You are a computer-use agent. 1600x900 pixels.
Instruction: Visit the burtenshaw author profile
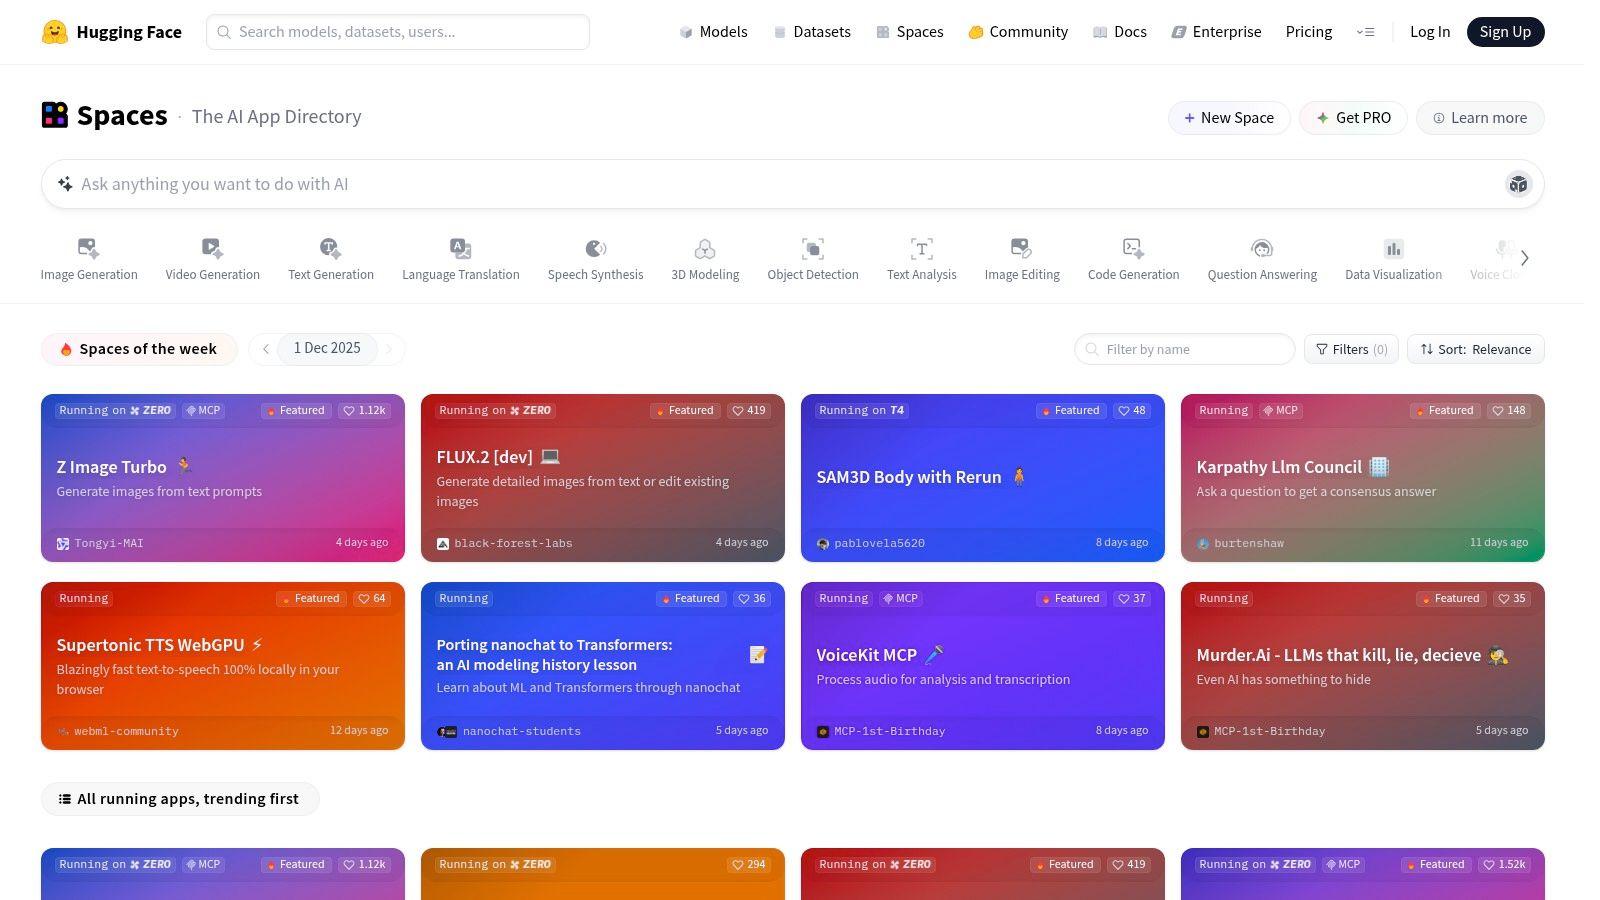(1240, 543)
